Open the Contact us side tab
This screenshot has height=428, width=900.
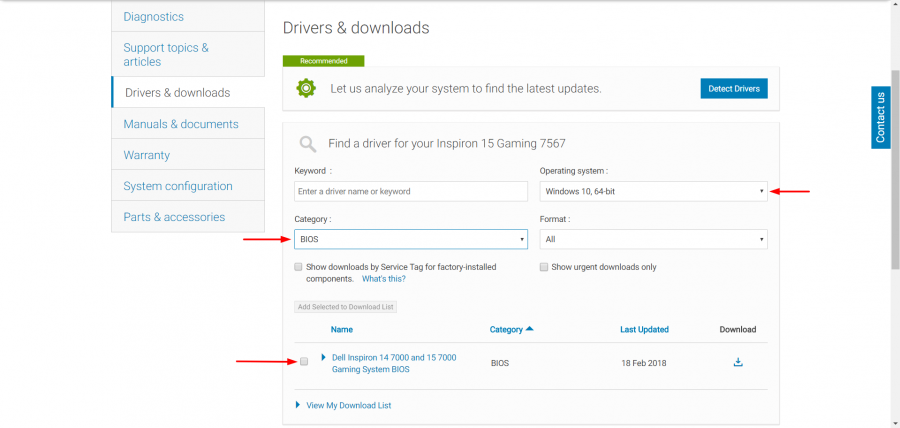coord(880,117)
